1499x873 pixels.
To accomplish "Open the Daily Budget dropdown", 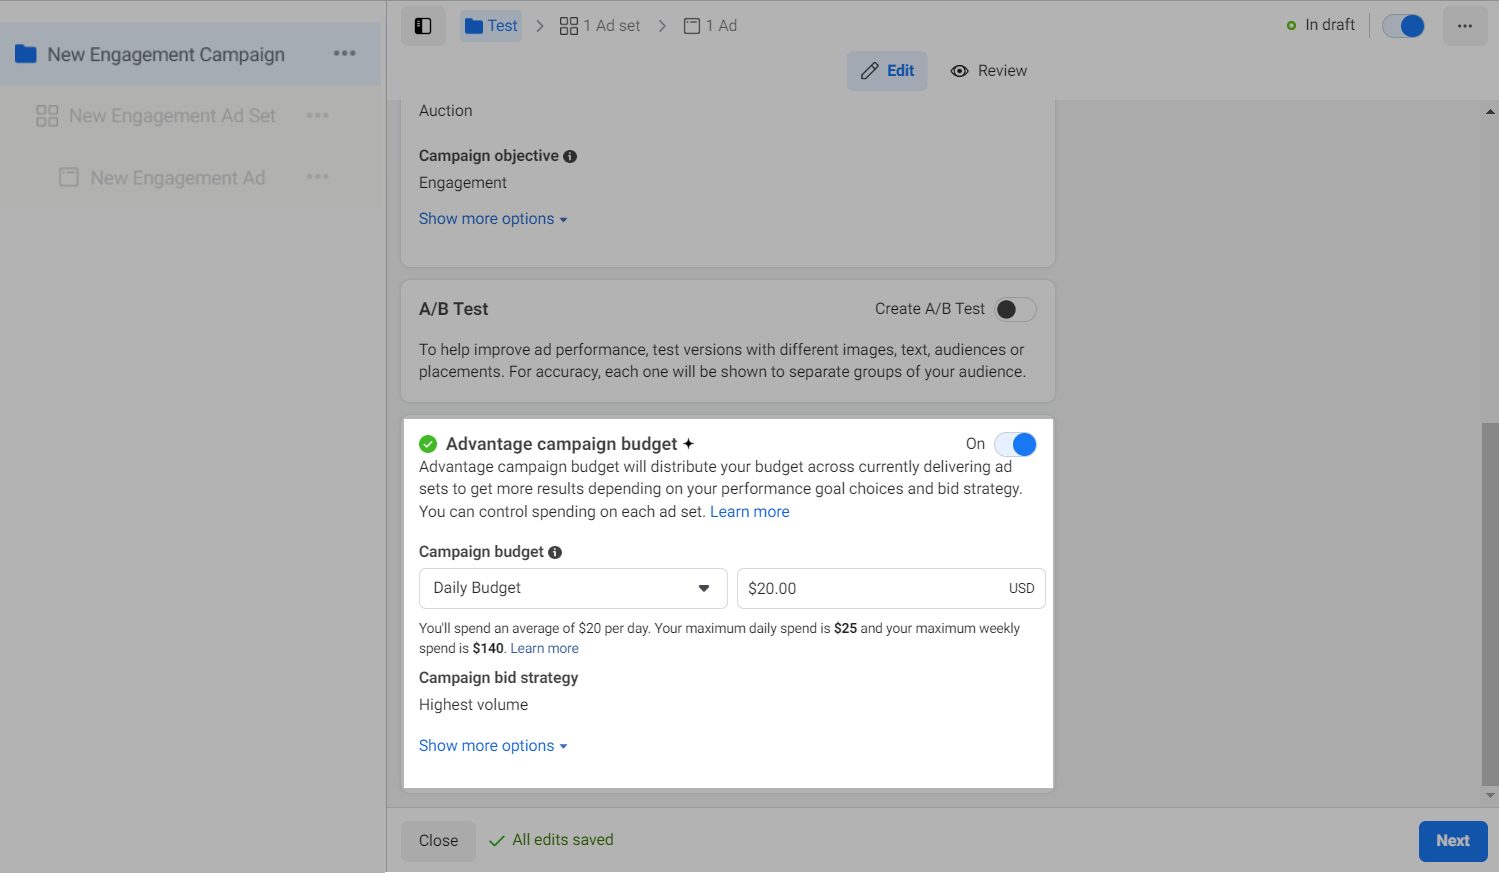I will click(573, 588).
